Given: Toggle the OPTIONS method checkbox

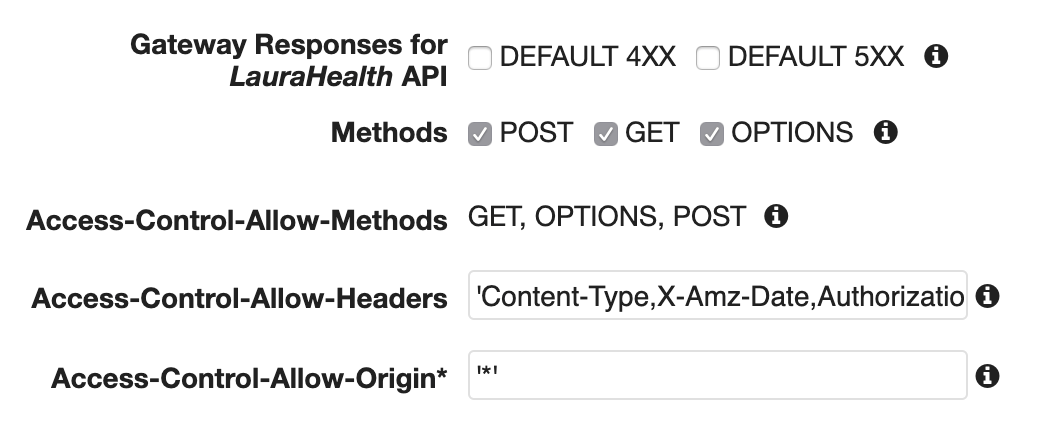Looking at the screenshot, I should [712, 133].
